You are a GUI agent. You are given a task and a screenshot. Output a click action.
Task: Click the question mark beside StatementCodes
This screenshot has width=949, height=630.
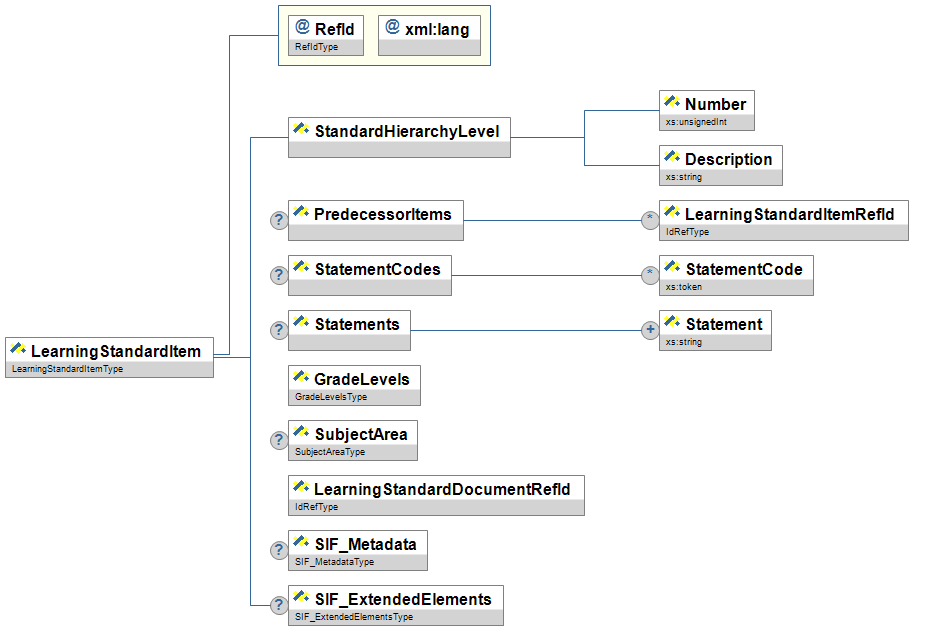[280, 276]
